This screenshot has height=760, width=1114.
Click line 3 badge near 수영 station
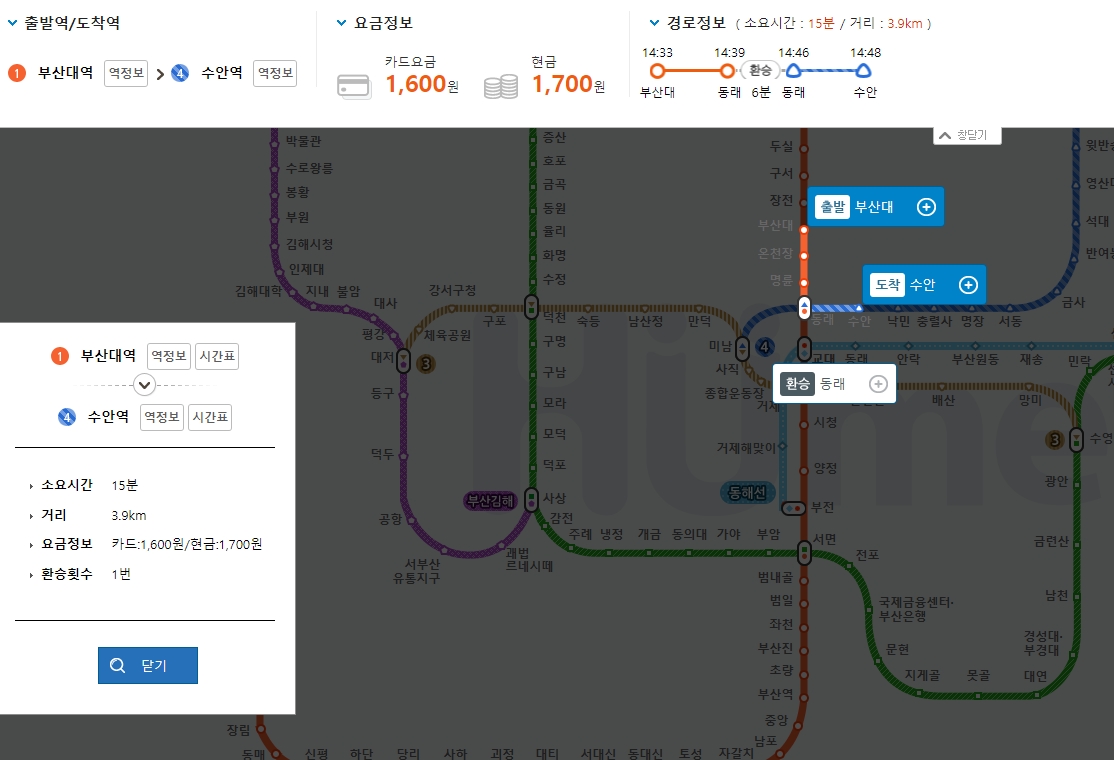(1055, 440)
